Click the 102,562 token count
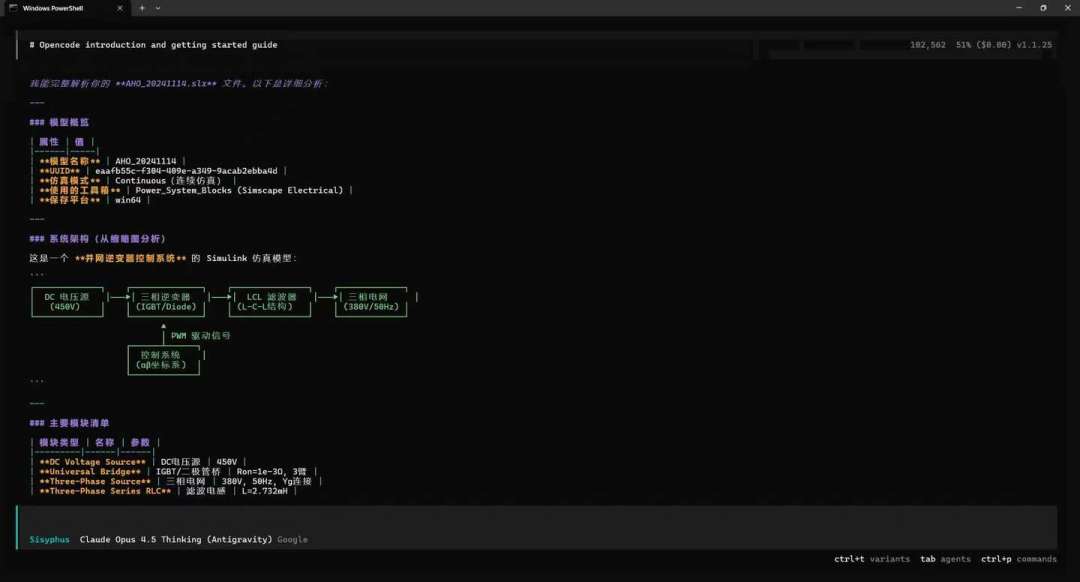 coord(928,45)
